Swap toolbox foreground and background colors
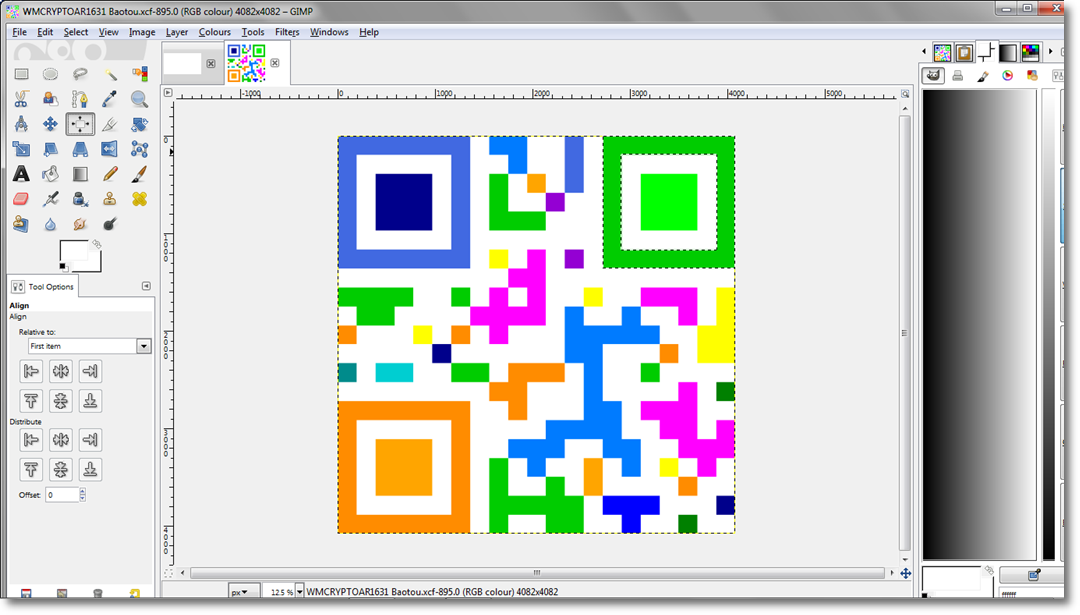This screenshot has height=615, width=1080. [96, 244]
